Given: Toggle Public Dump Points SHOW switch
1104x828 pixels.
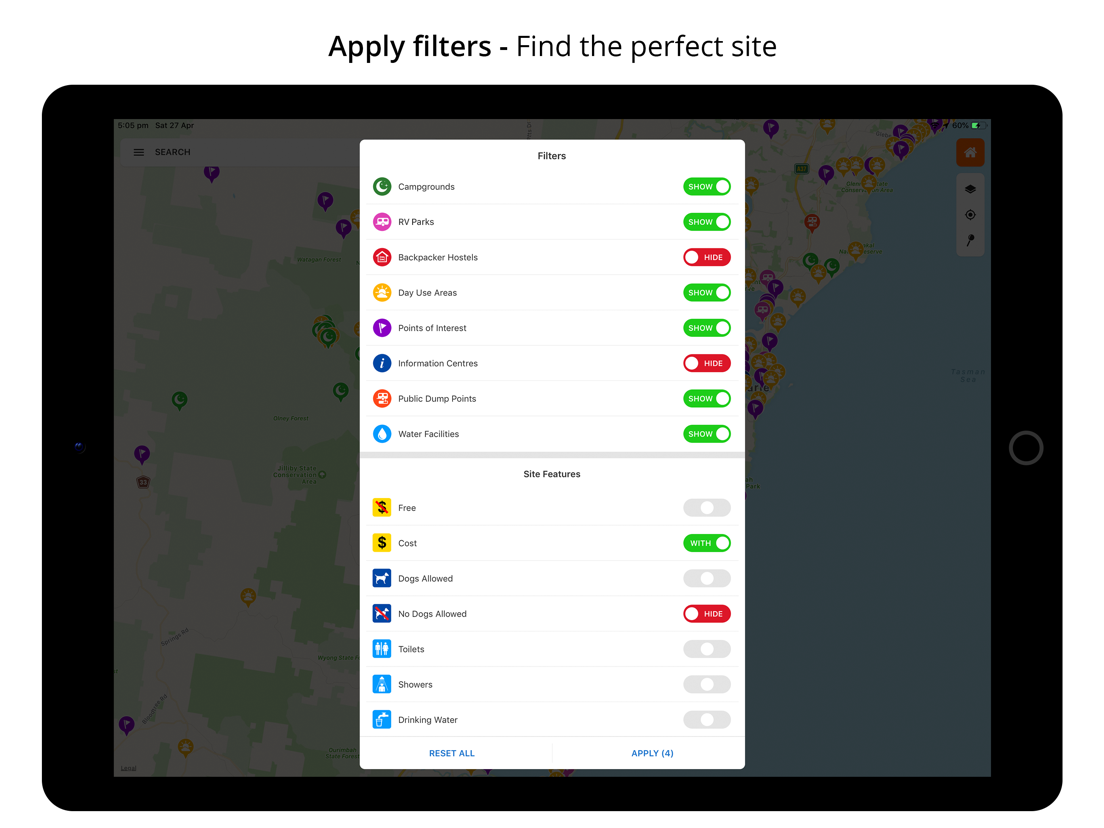Looking at the screenshot, I should tap(706, 399).
